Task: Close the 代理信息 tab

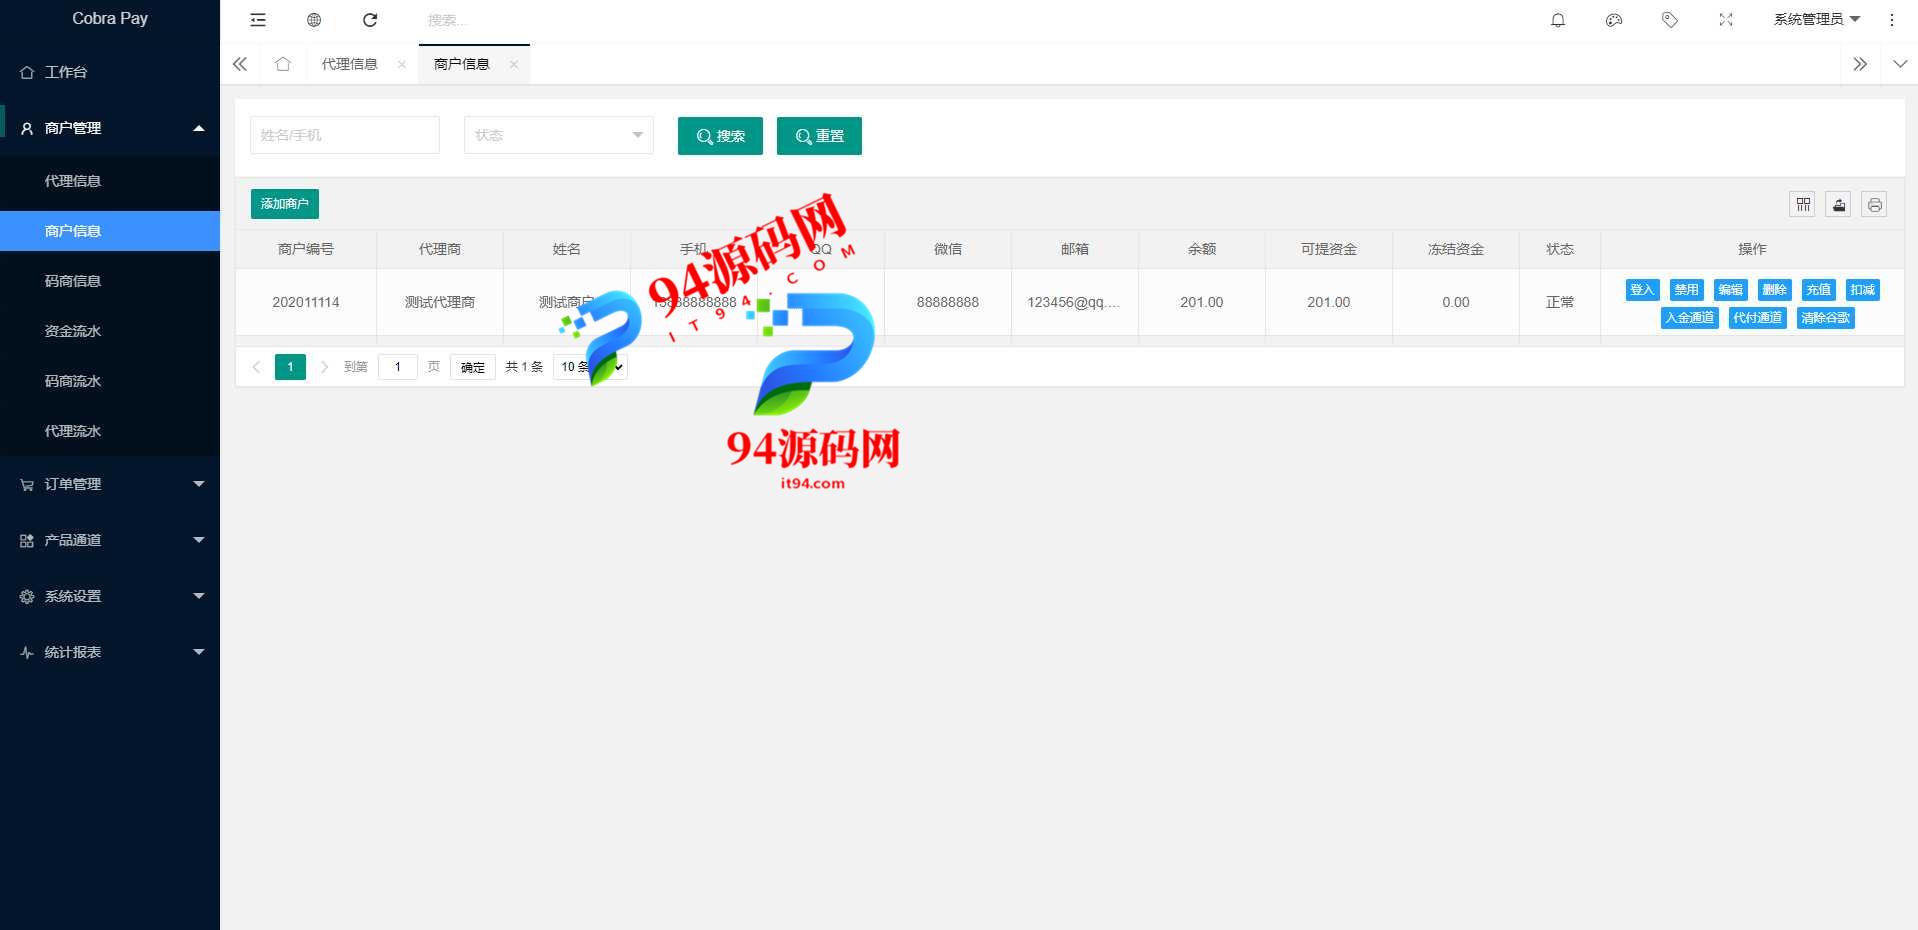Action: pyautogui.click(x=402, y=64)
